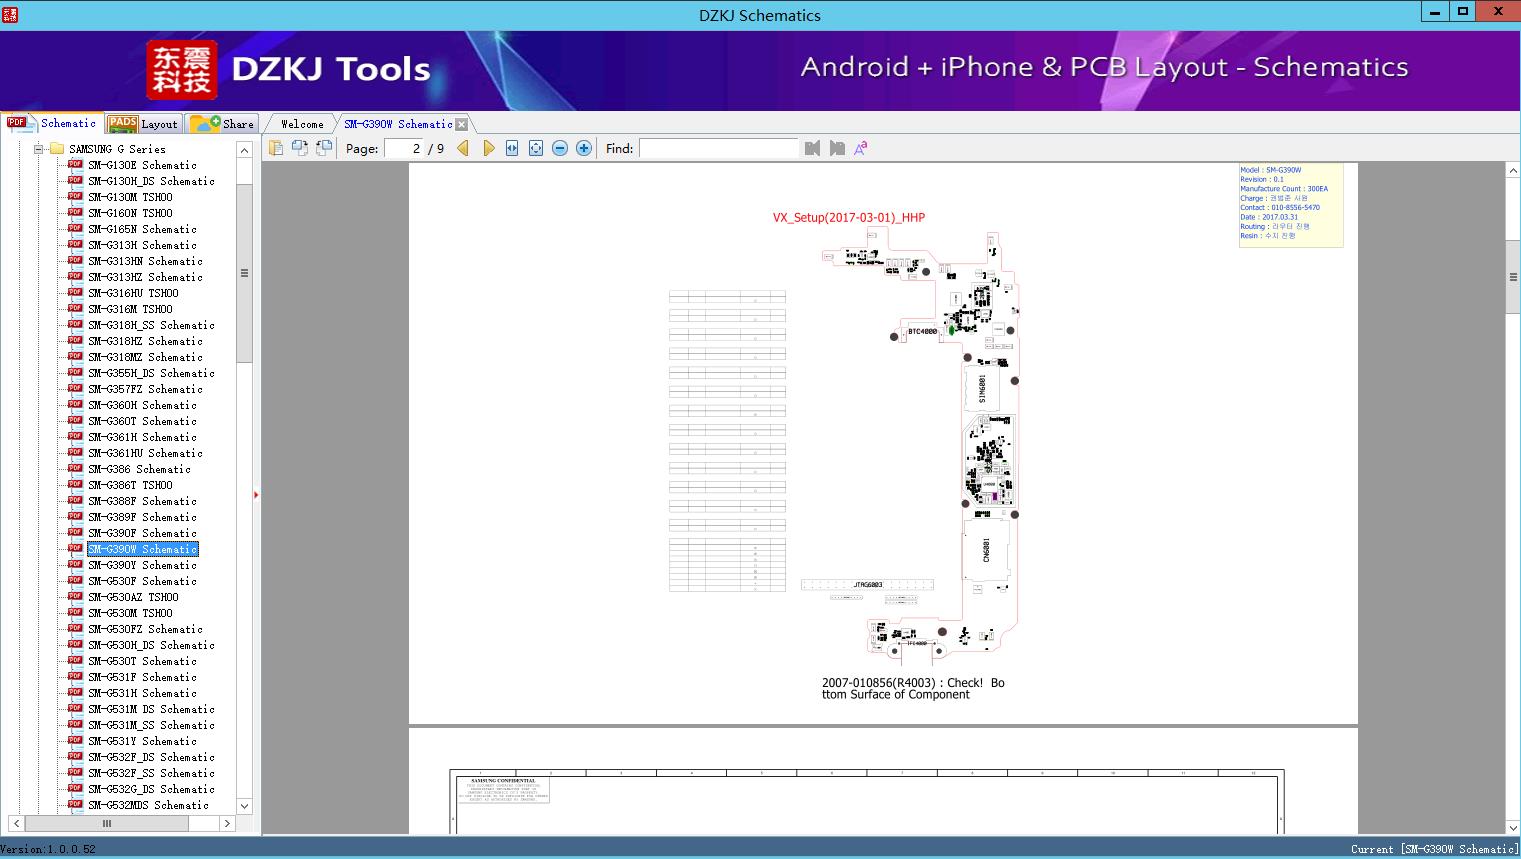Click the fit page icon
The height and width of the screenshot is (859, 1521).
(536, 148)
